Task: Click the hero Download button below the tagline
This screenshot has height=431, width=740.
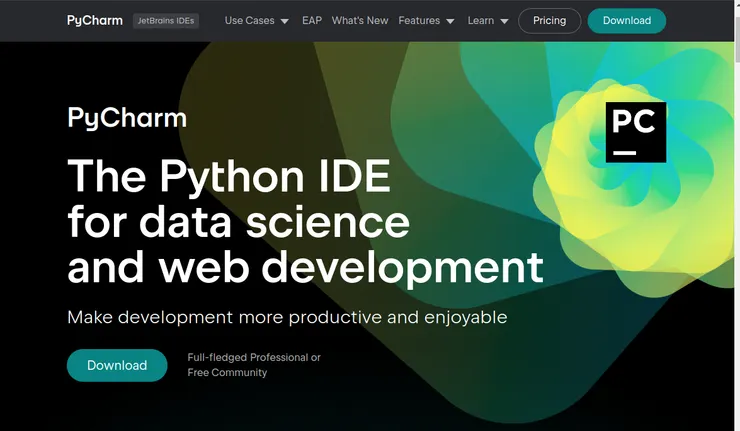Action: coord(117,365)
